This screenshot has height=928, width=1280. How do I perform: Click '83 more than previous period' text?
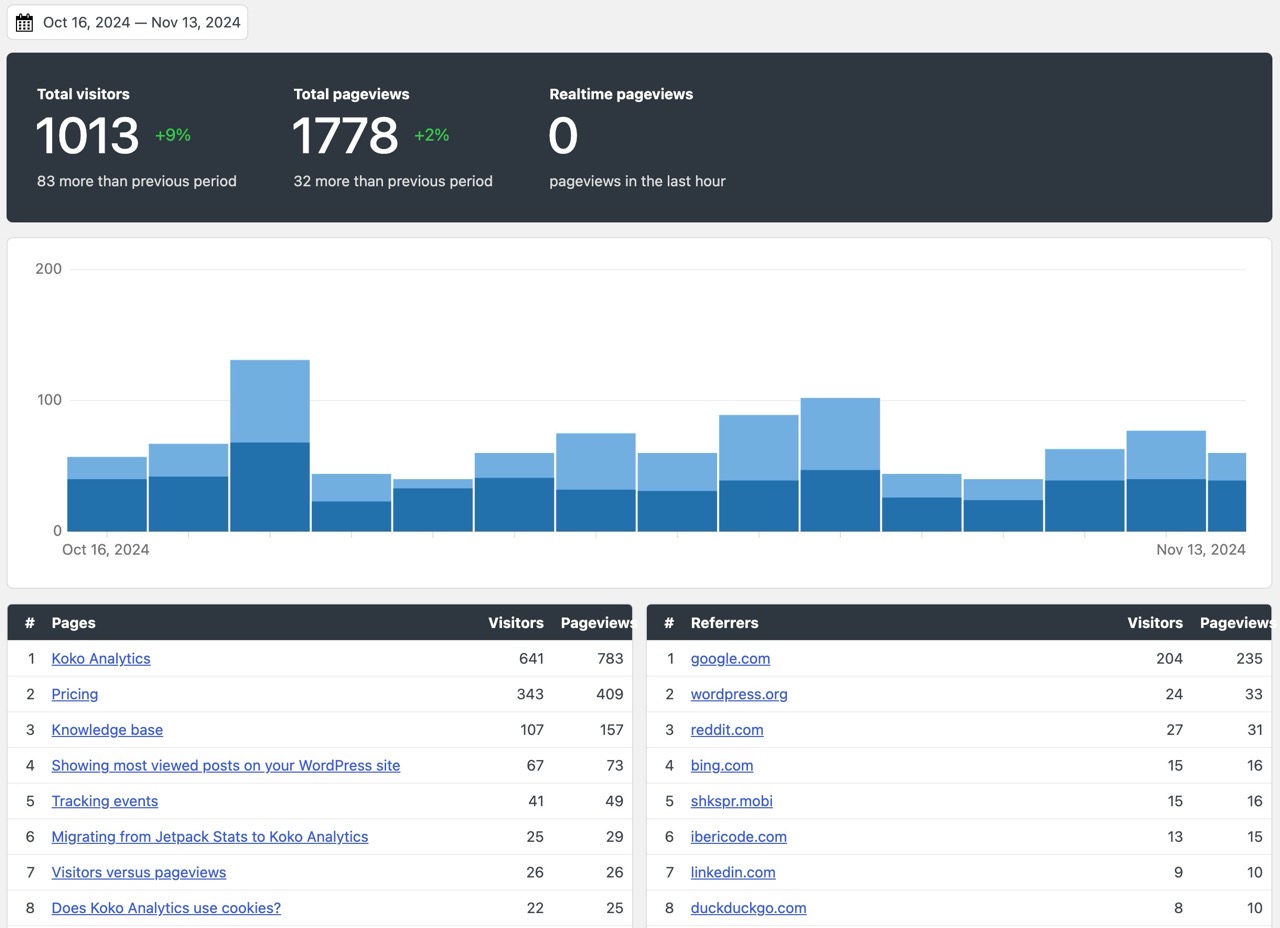pos(137,181)
